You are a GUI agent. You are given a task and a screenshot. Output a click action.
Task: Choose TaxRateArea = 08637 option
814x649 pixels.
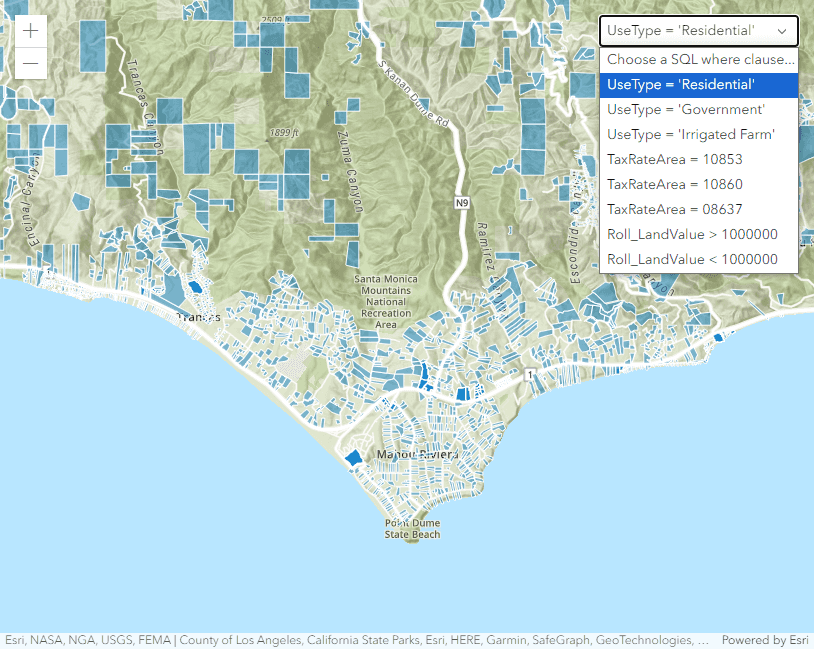tap(698, 210)
